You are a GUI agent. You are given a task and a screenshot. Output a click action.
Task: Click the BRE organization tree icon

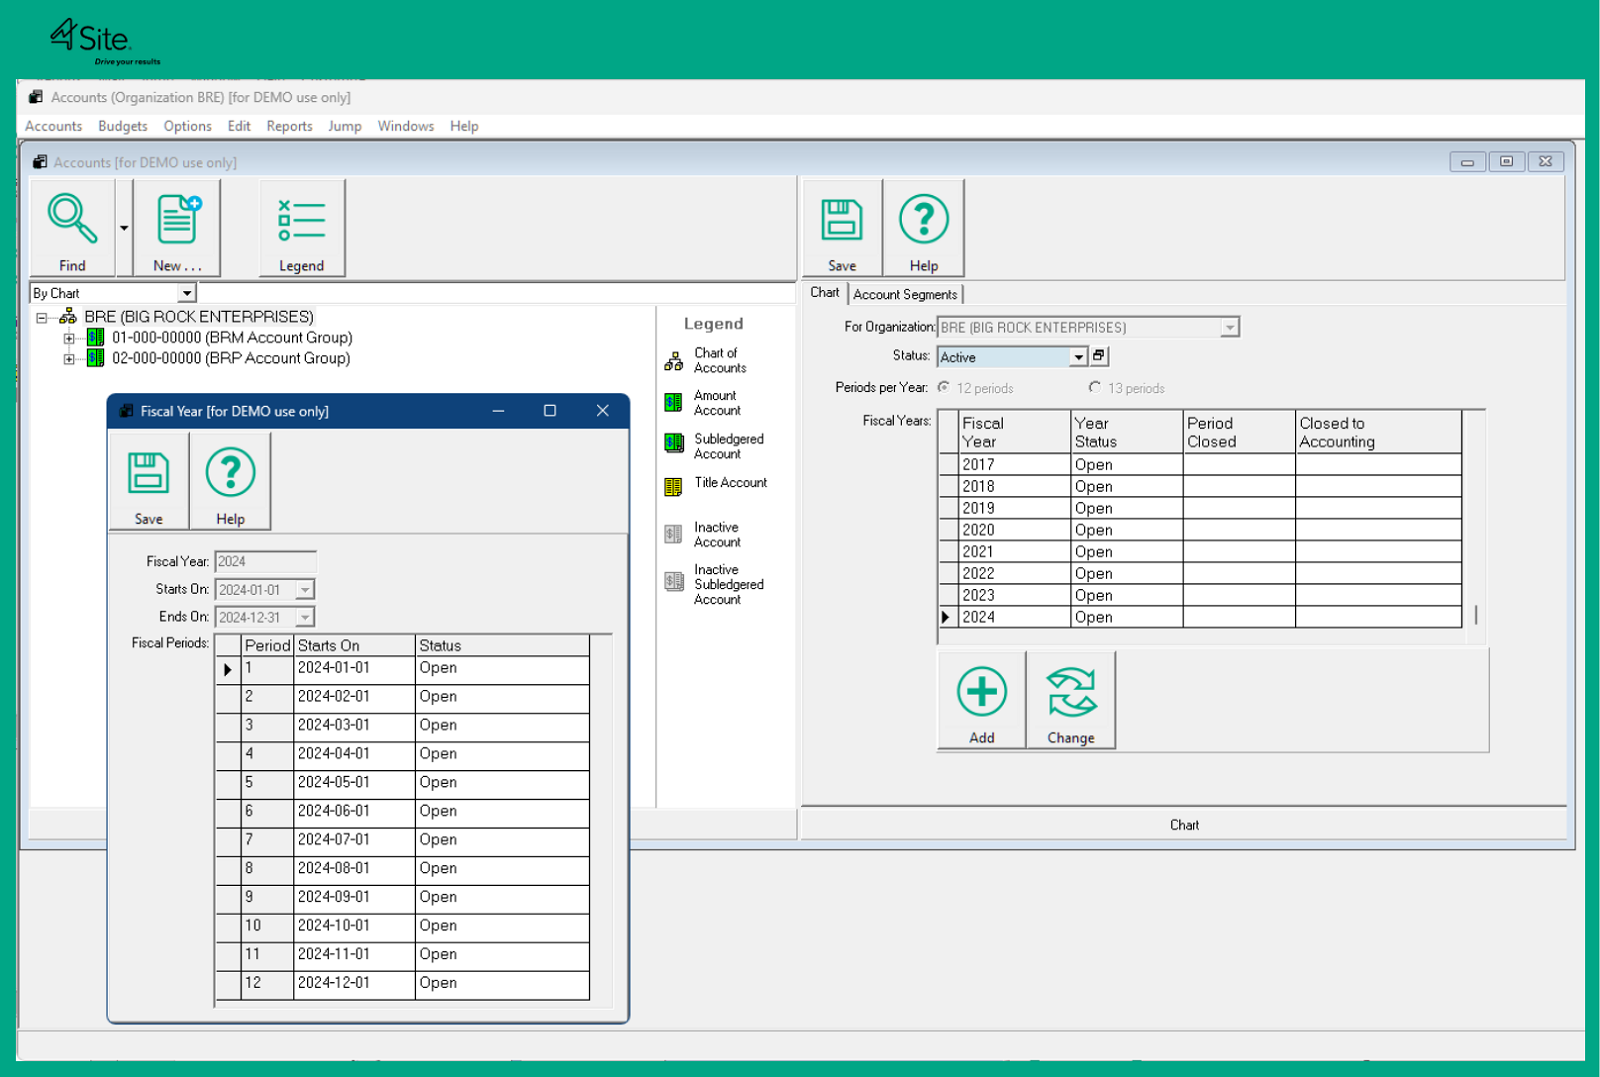tap(68, 317)
